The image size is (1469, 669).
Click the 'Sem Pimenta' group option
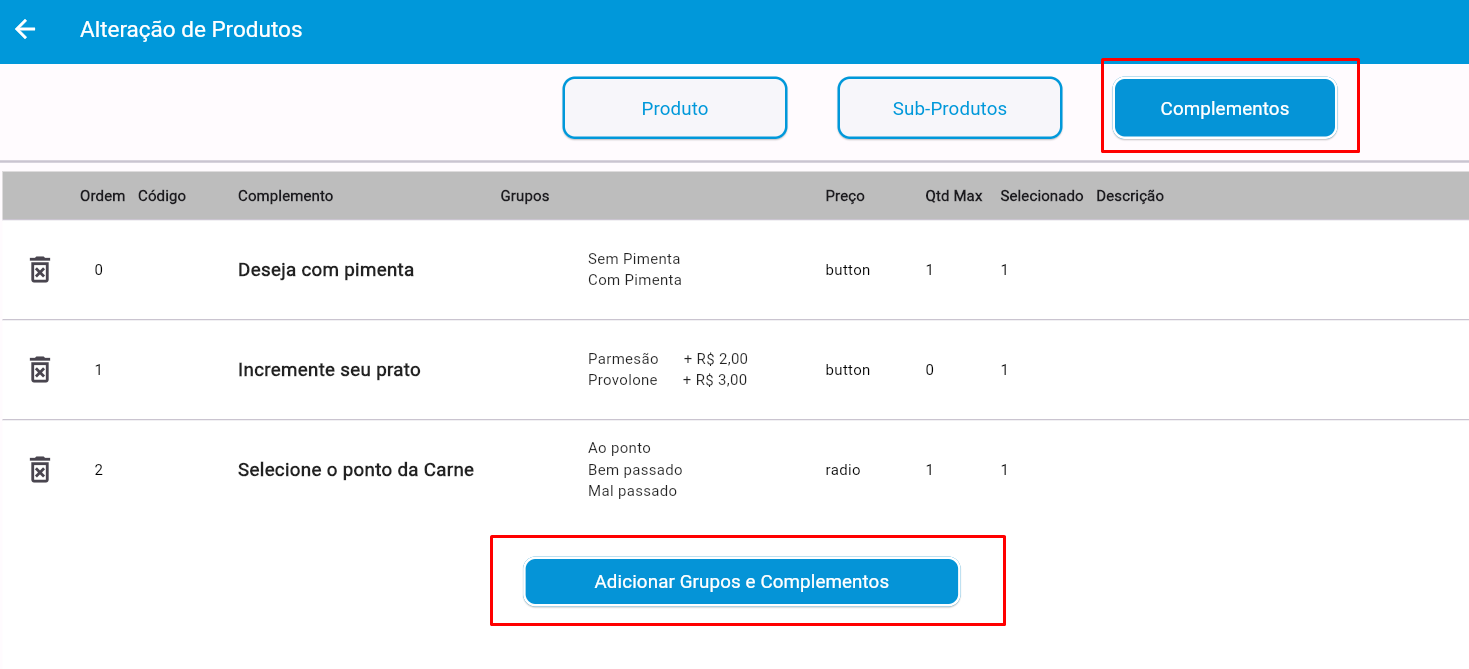(x=634, y=259)
